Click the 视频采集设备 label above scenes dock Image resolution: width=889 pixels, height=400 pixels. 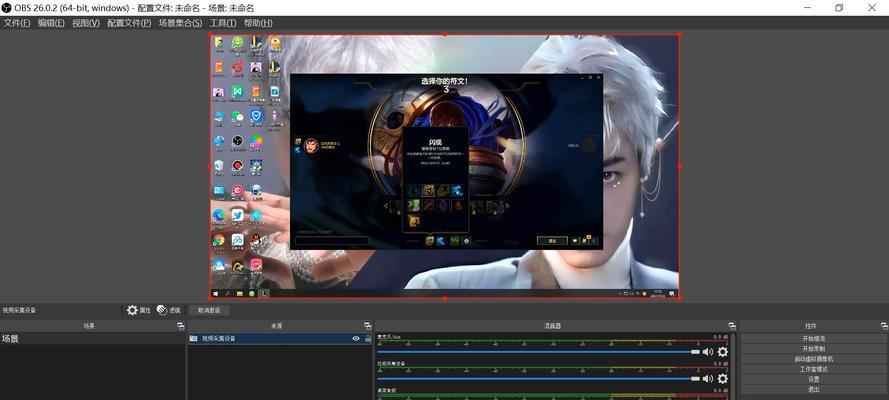19,310
